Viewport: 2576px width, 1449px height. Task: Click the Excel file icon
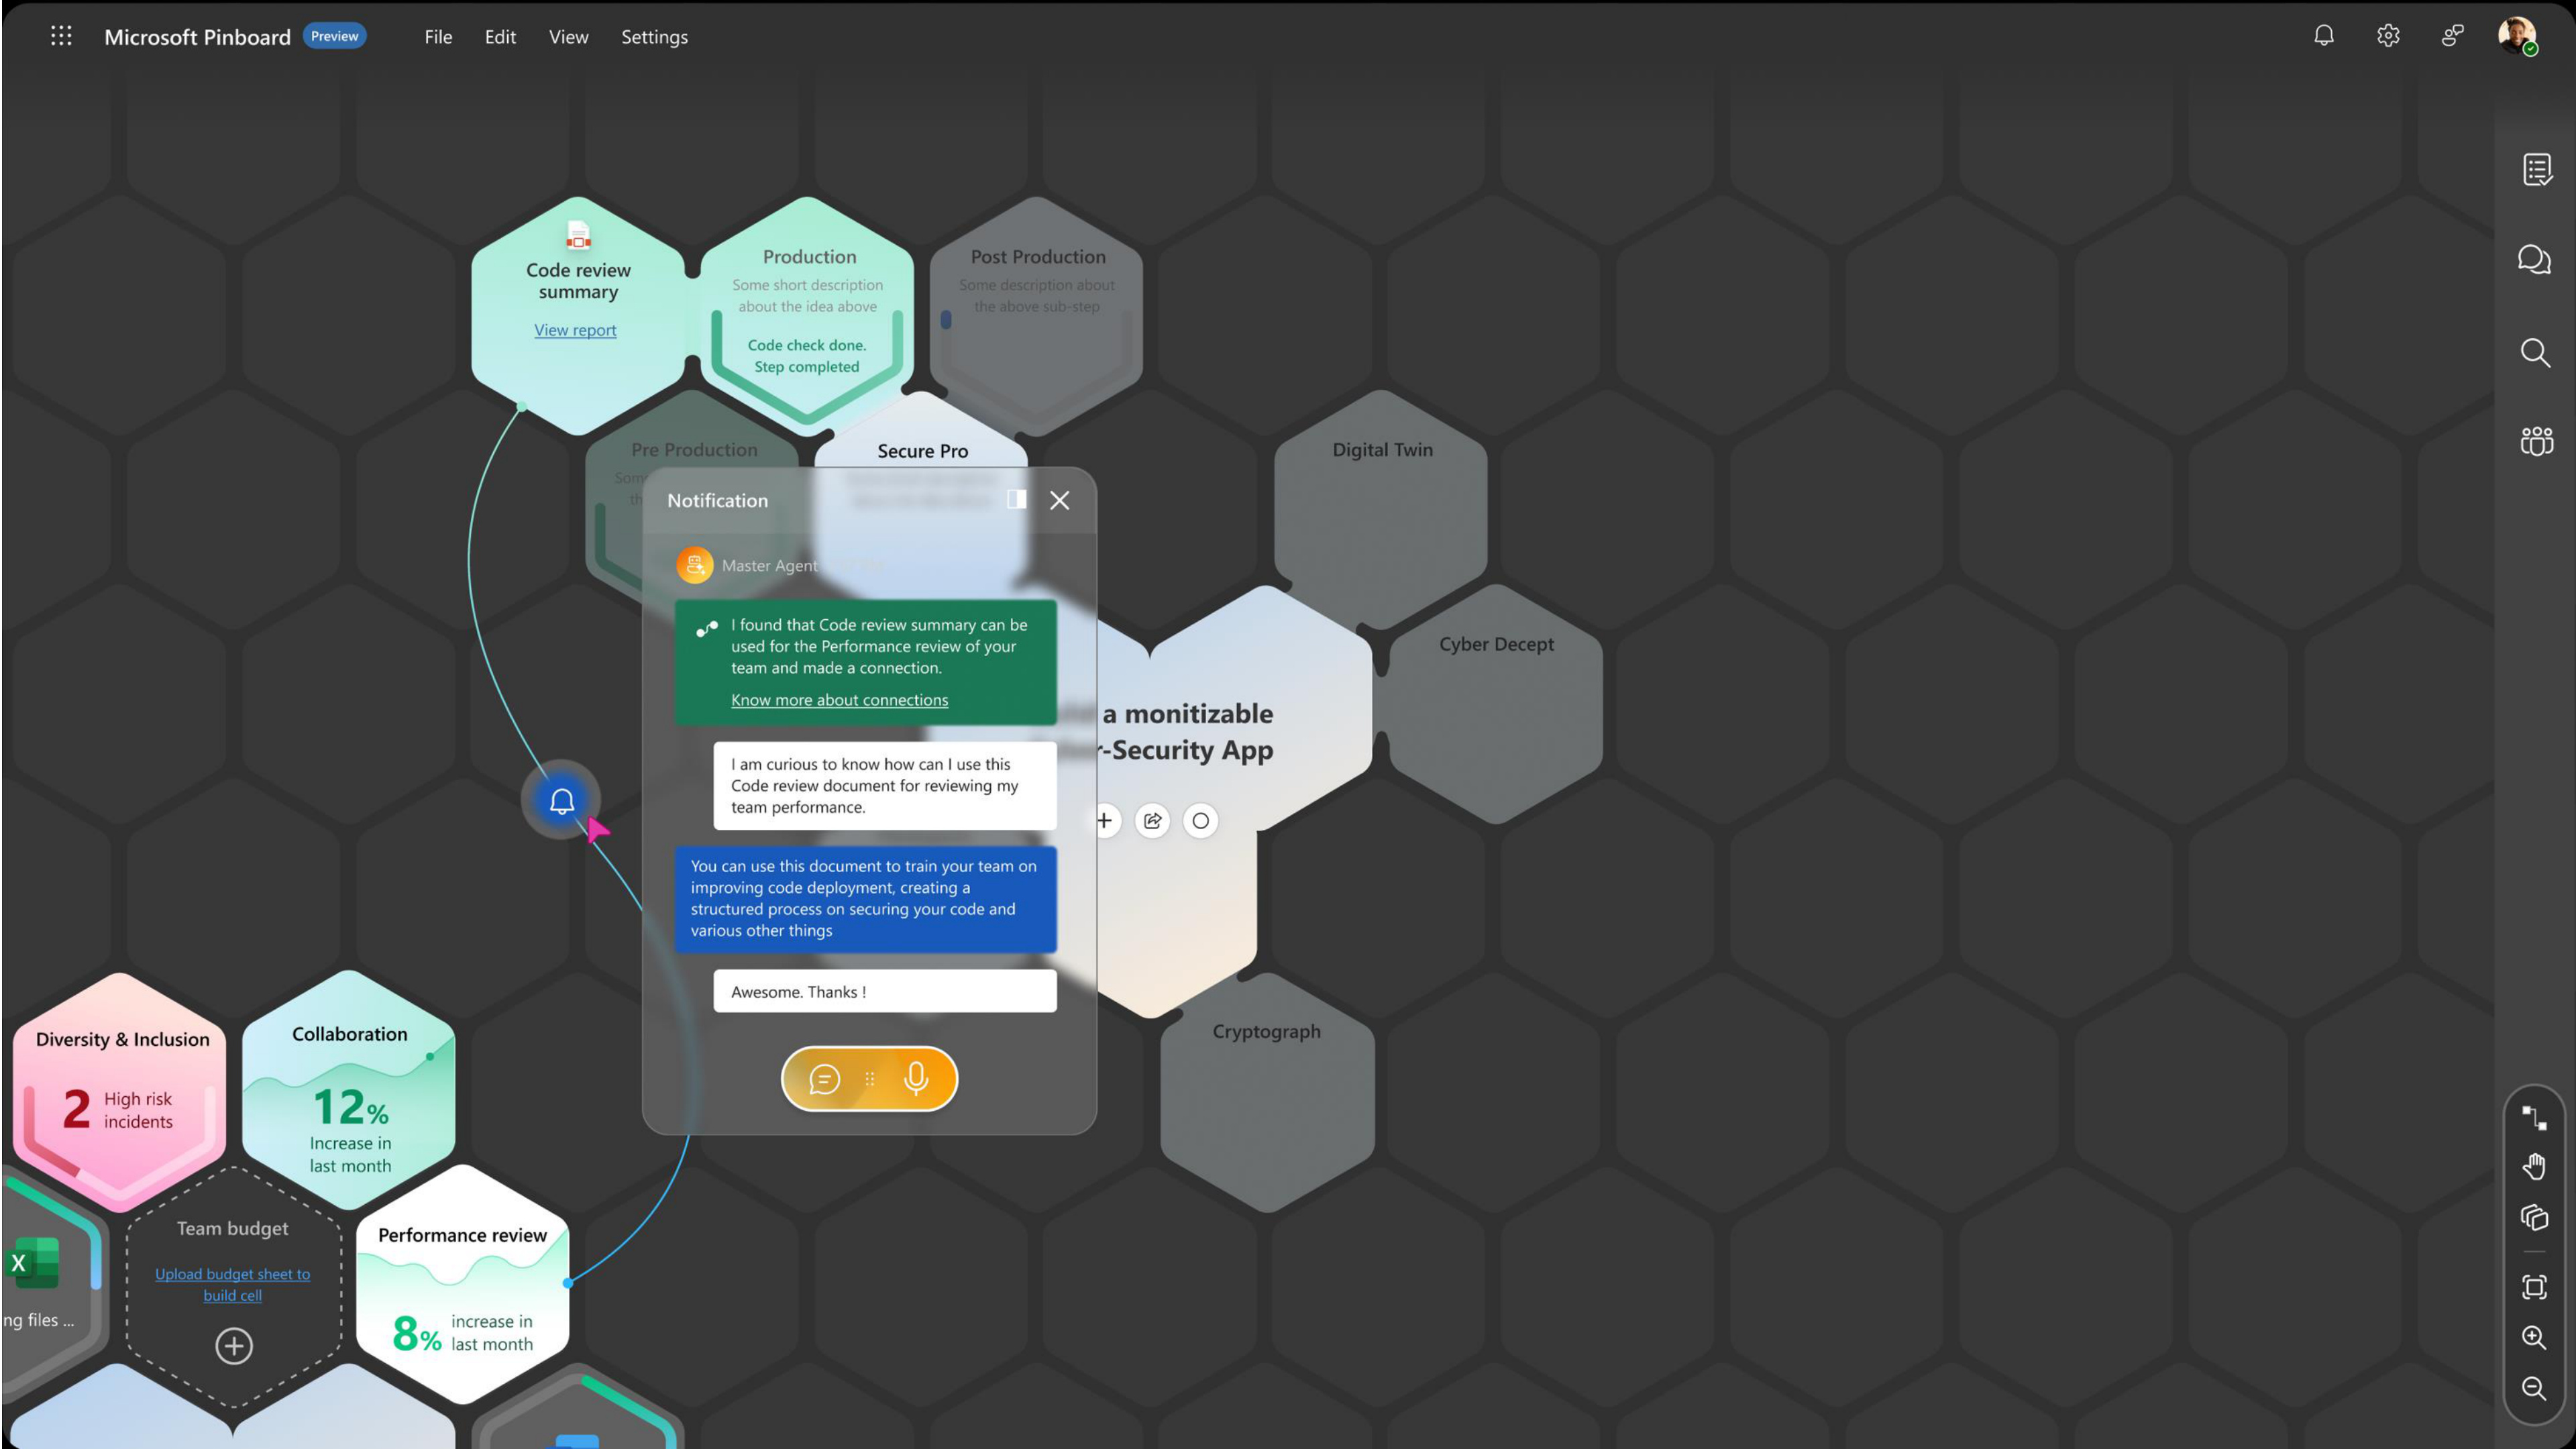pos(33,1262)
